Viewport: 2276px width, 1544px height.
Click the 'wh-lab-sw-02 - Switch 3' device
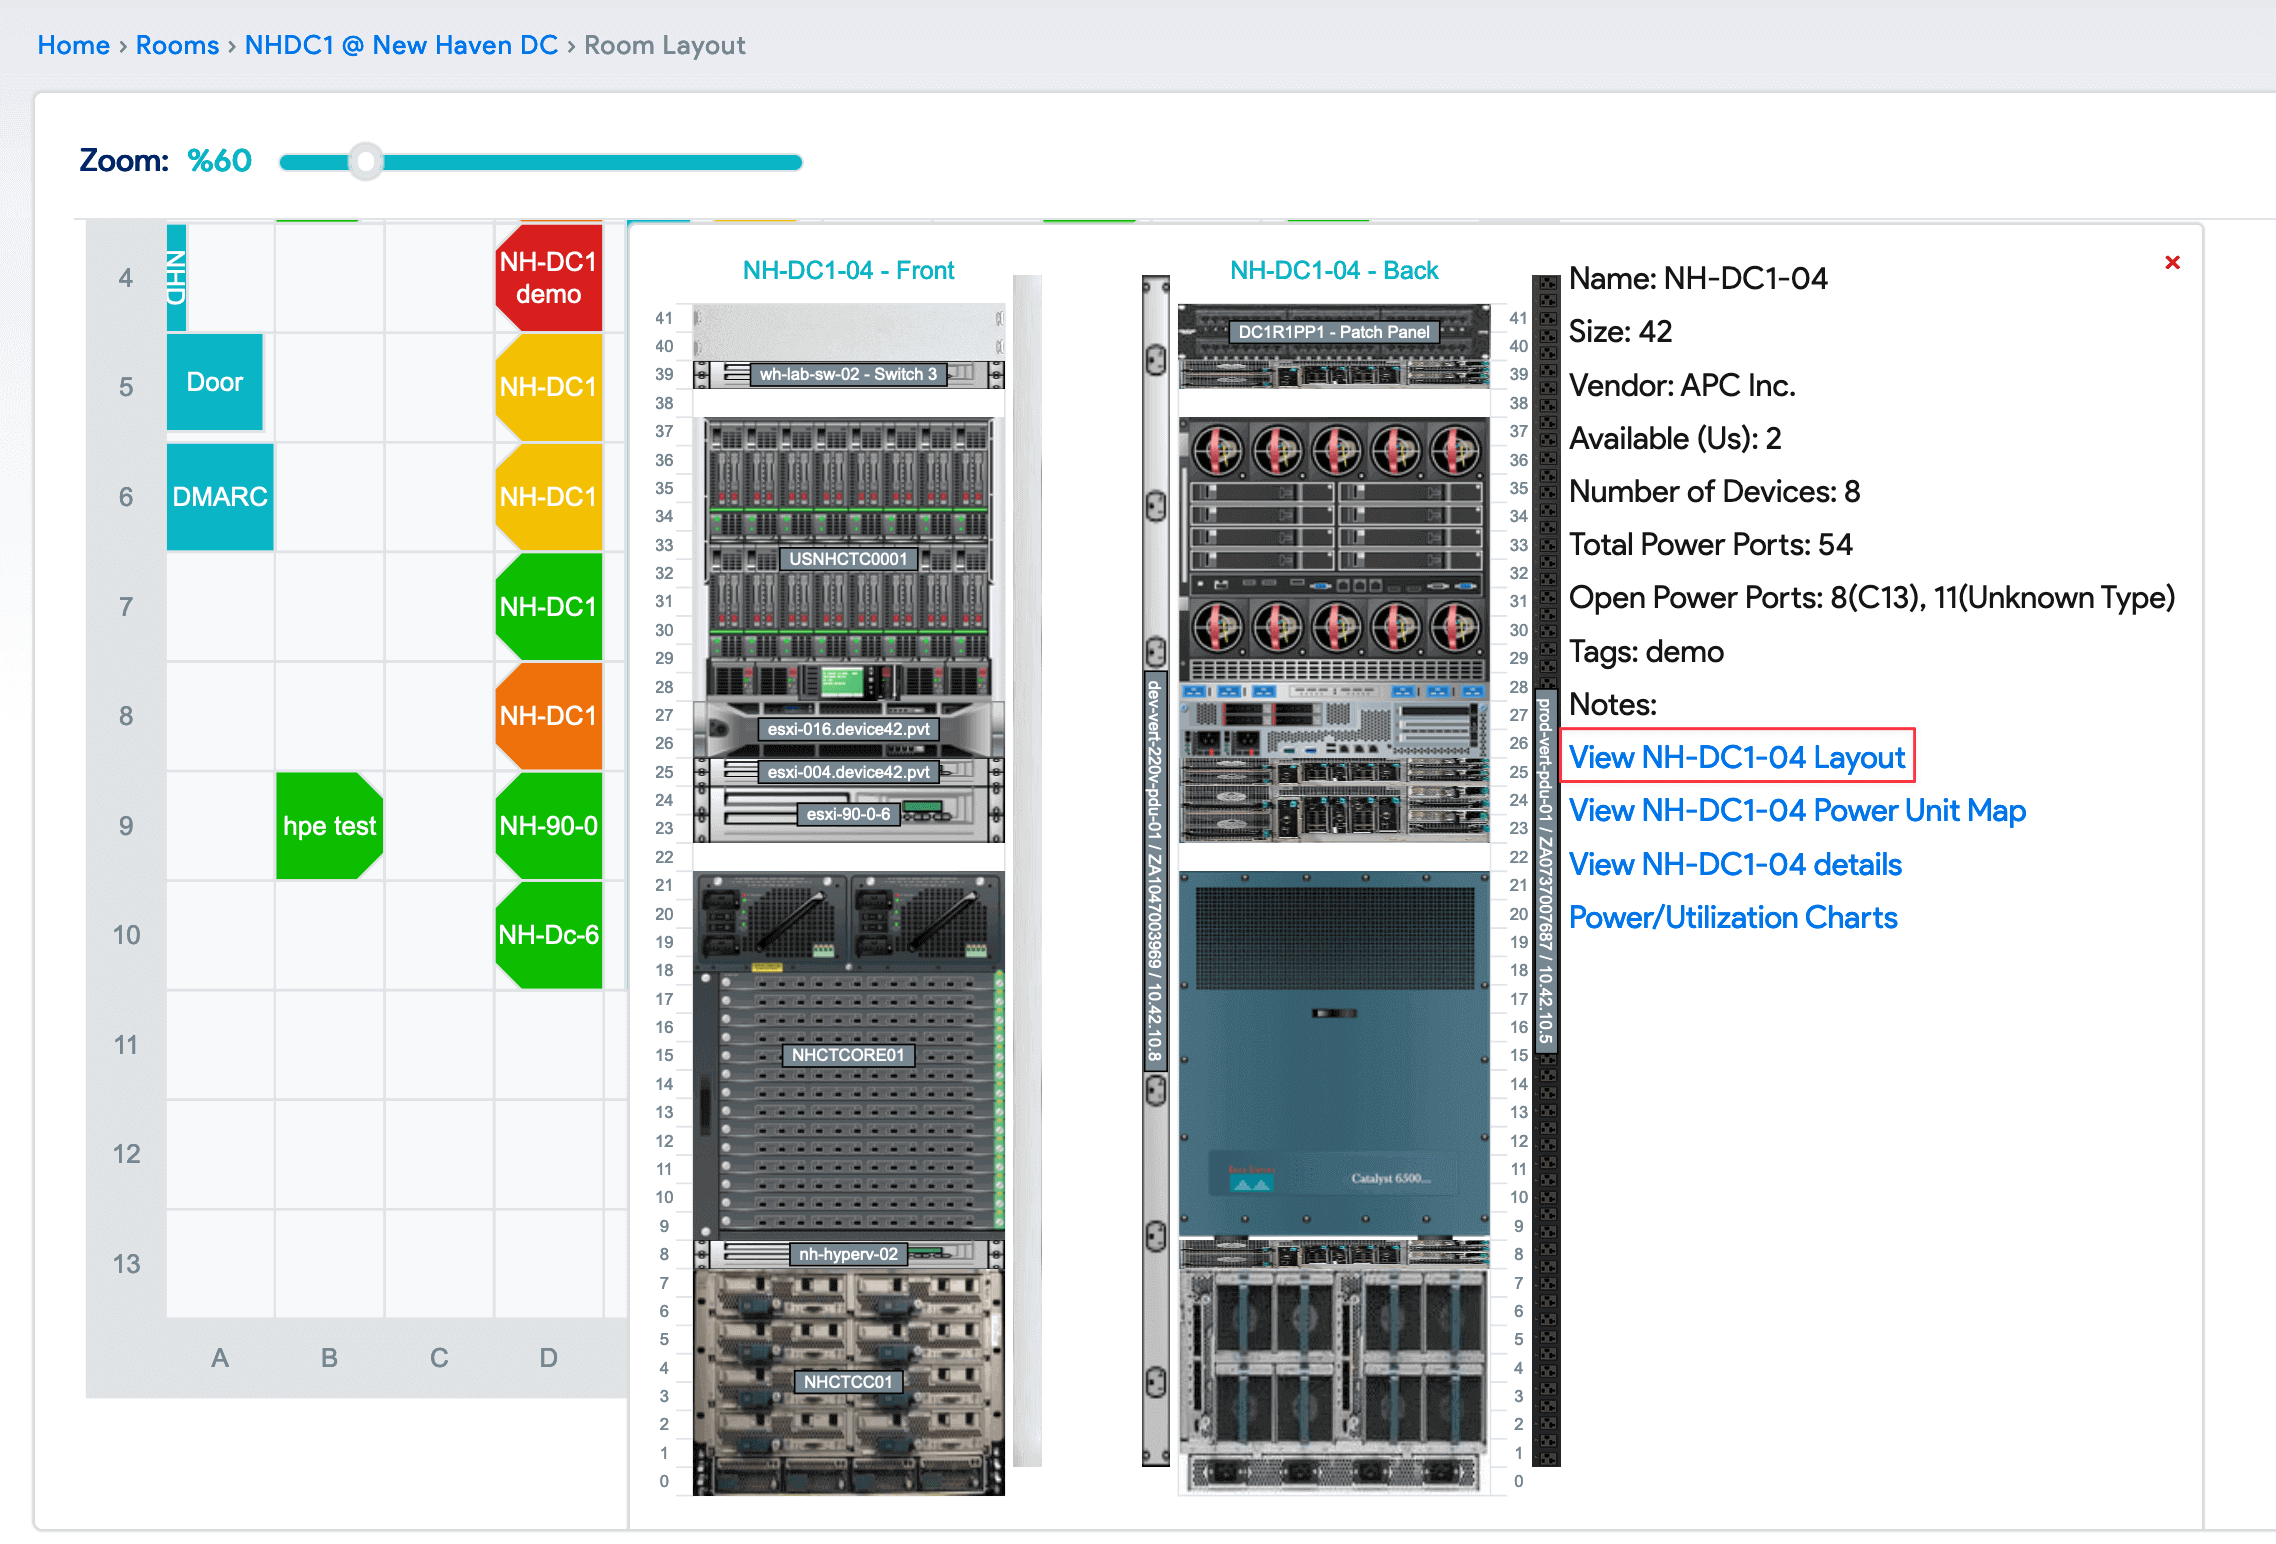846,375
